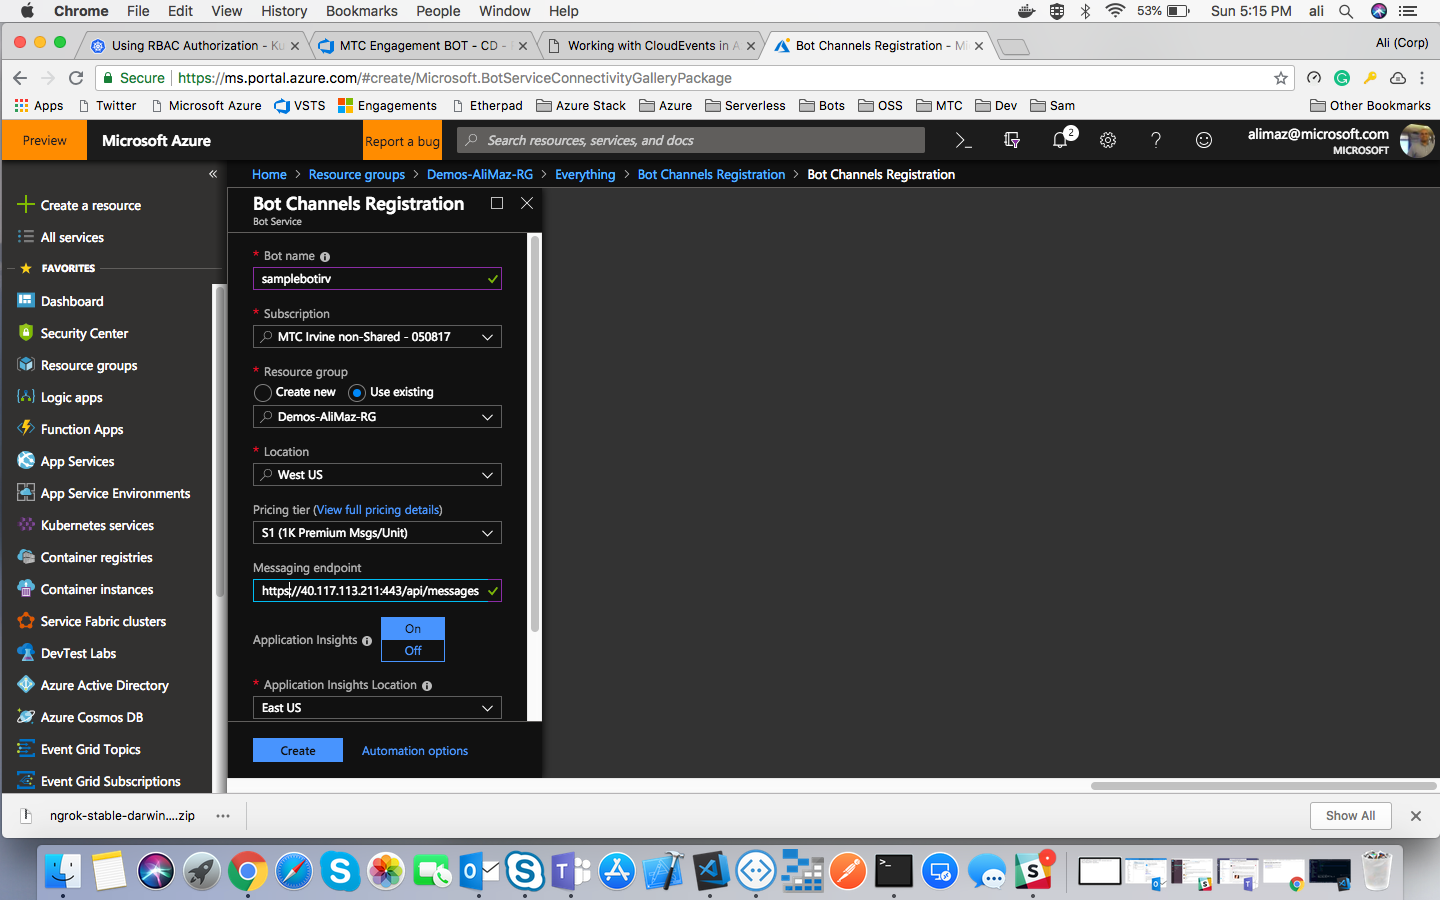The image size is (1440, 900).
Task: Click the Bot name info icon
Action: [325, 257]
